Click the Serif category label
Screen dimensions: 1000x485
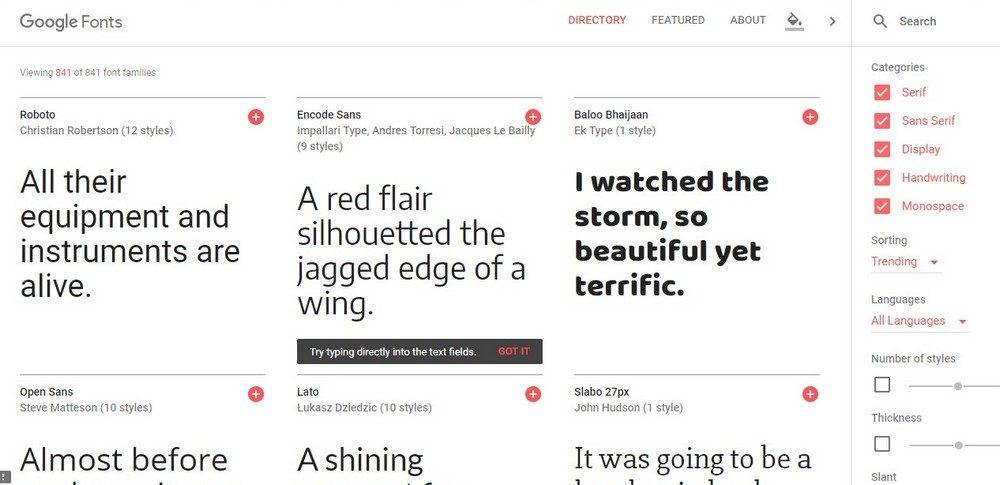(914, 93)
